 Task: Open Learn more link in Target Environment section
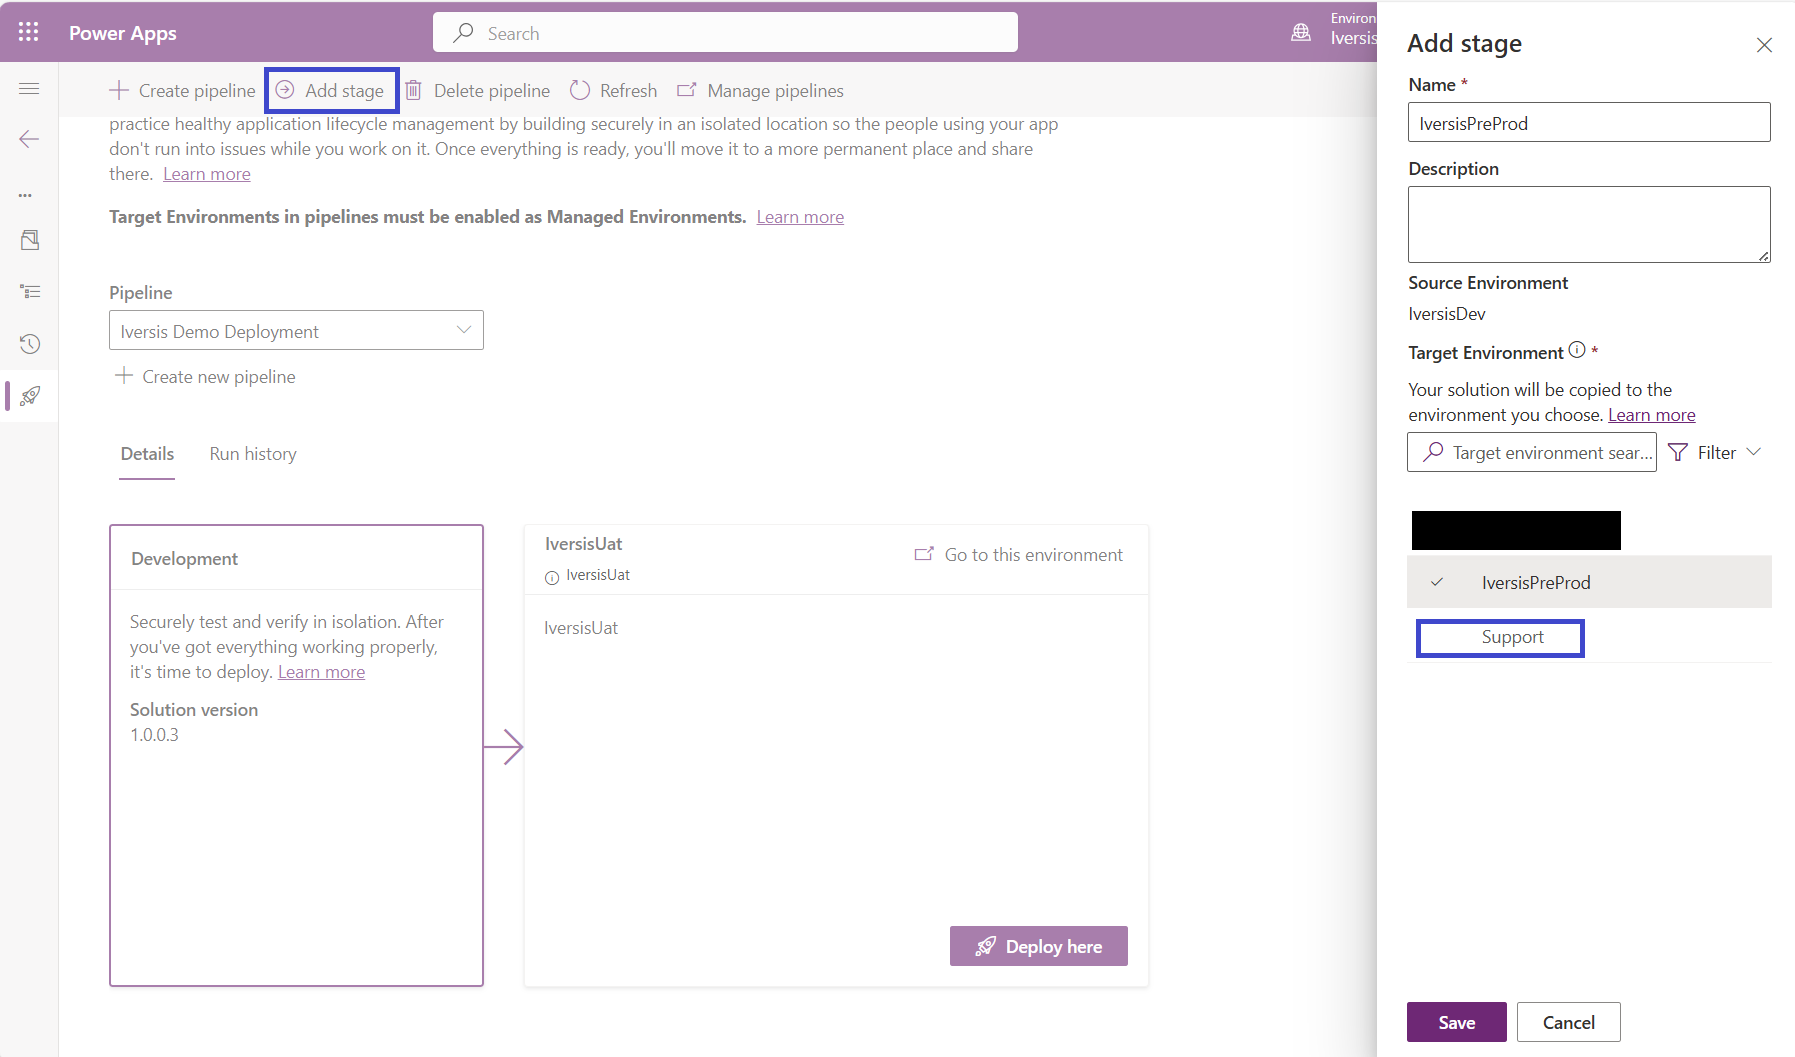coord(1652,415)
